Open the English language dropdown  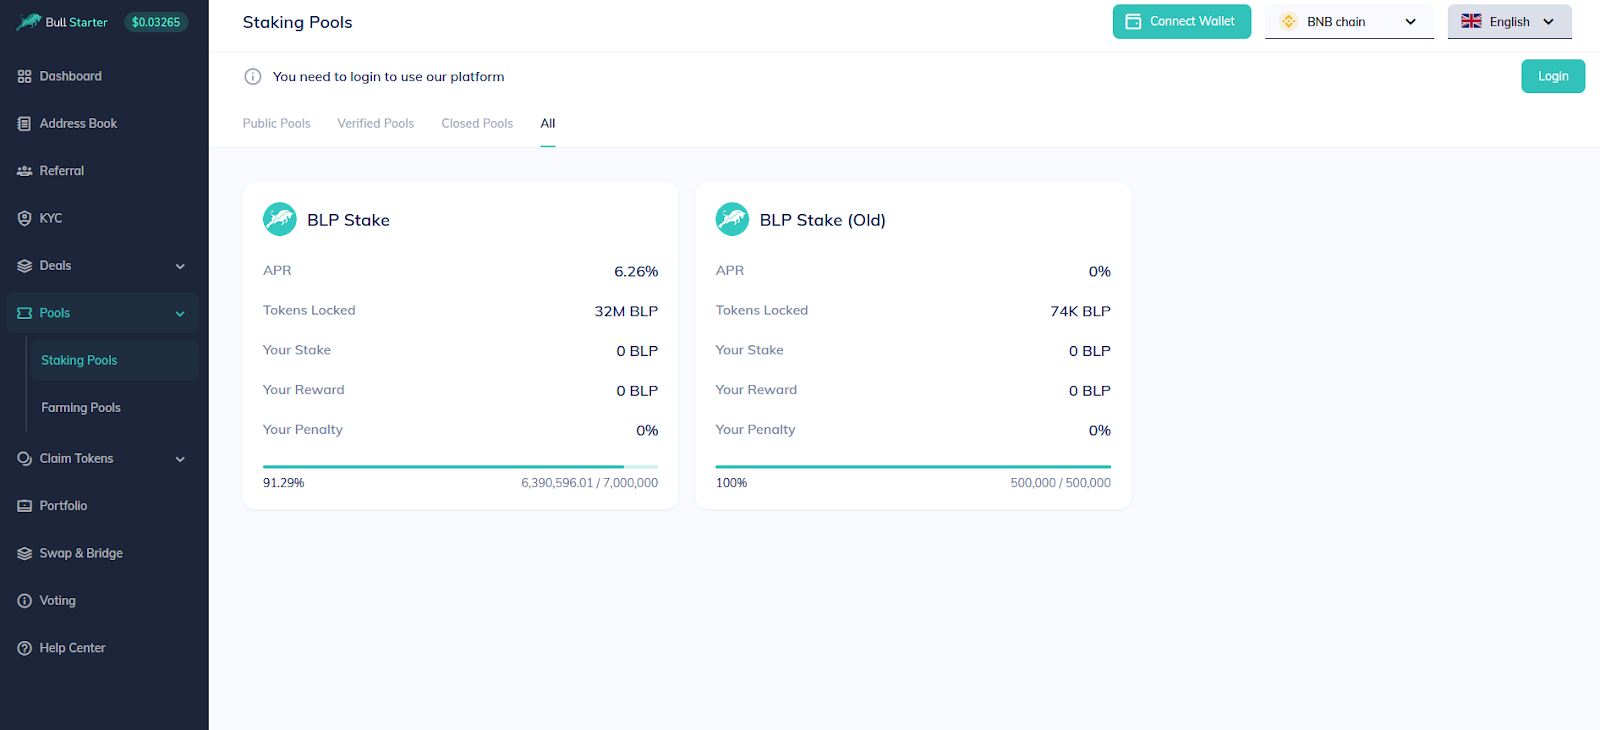pyautogui.click(x=1510, y=22)
